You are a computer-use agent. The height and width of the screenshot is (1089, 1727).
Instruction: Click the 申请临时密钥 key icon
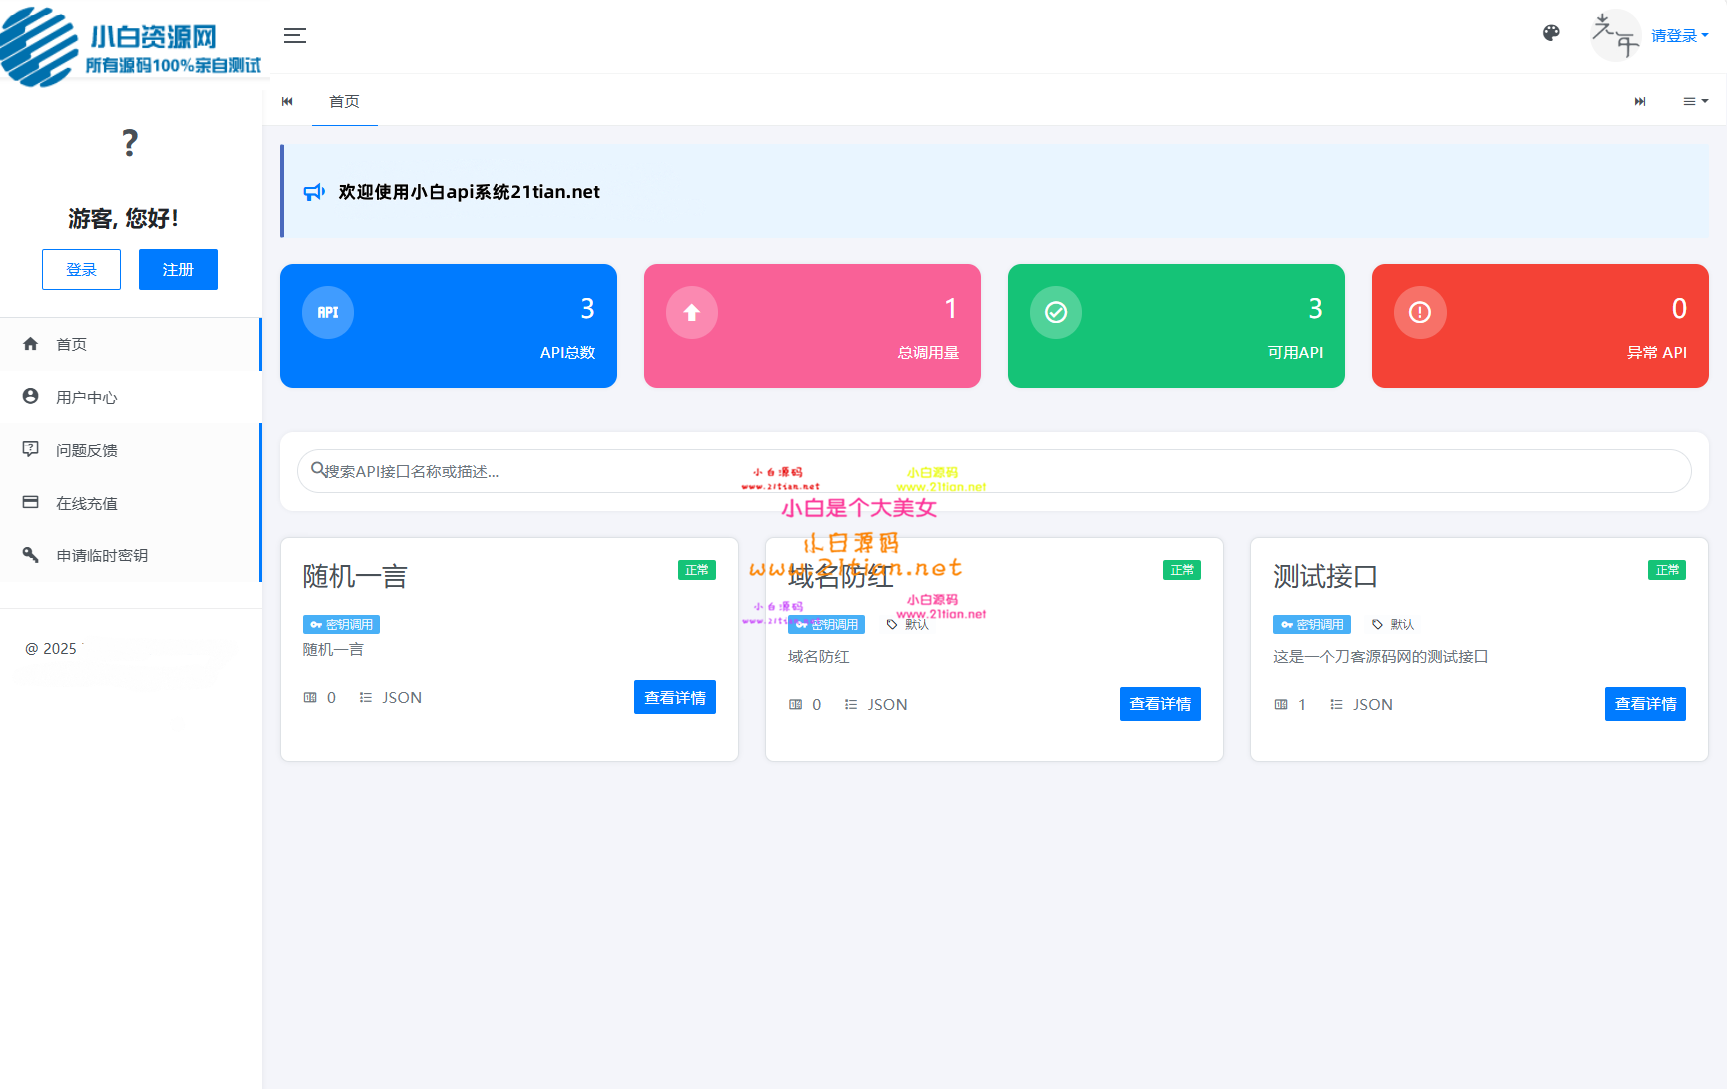[31, 554]
